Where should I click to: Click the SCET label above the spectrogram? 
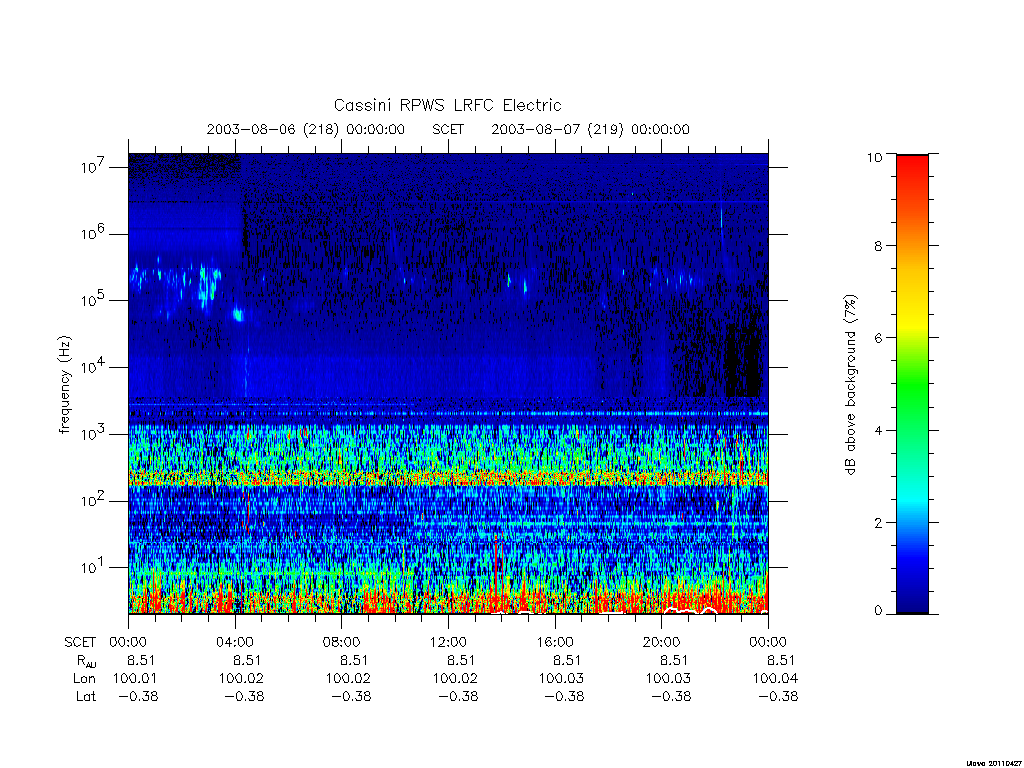(x=448, y=129)
